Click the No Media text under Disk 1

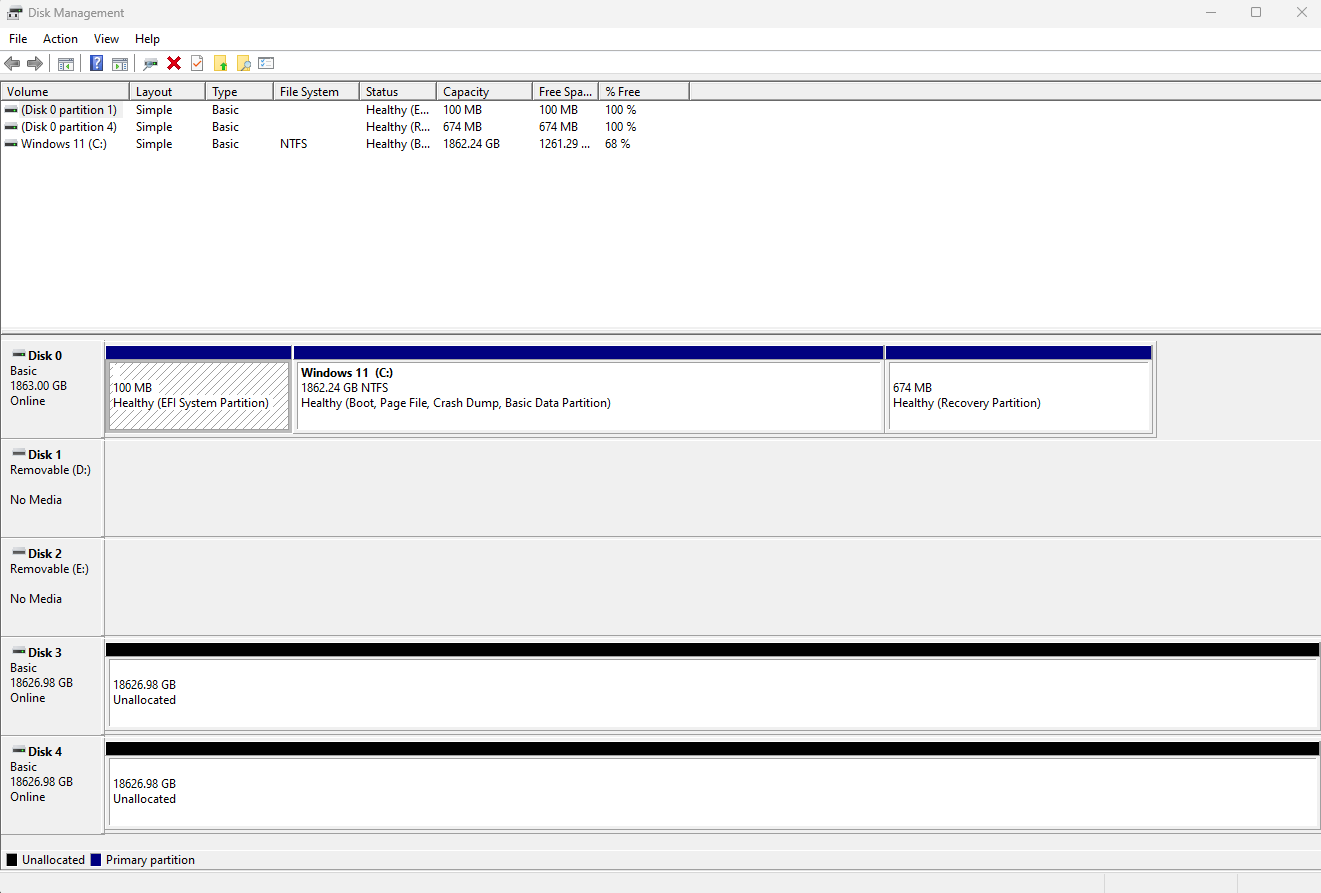pyautogui.click(x=36, y=500)
